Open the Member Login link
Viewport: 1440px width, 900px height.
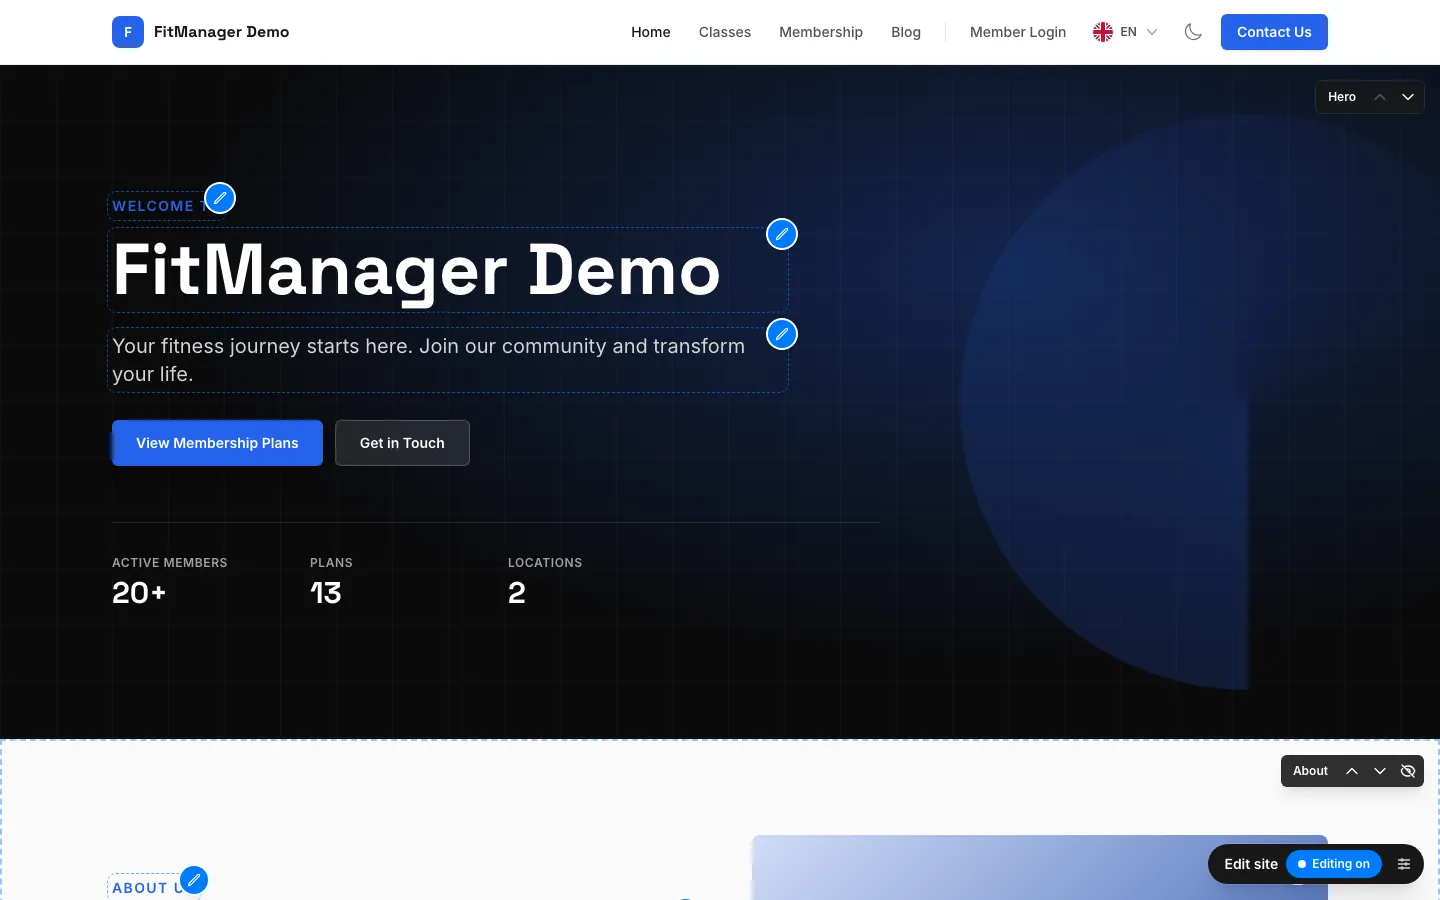coord(1018,32)
